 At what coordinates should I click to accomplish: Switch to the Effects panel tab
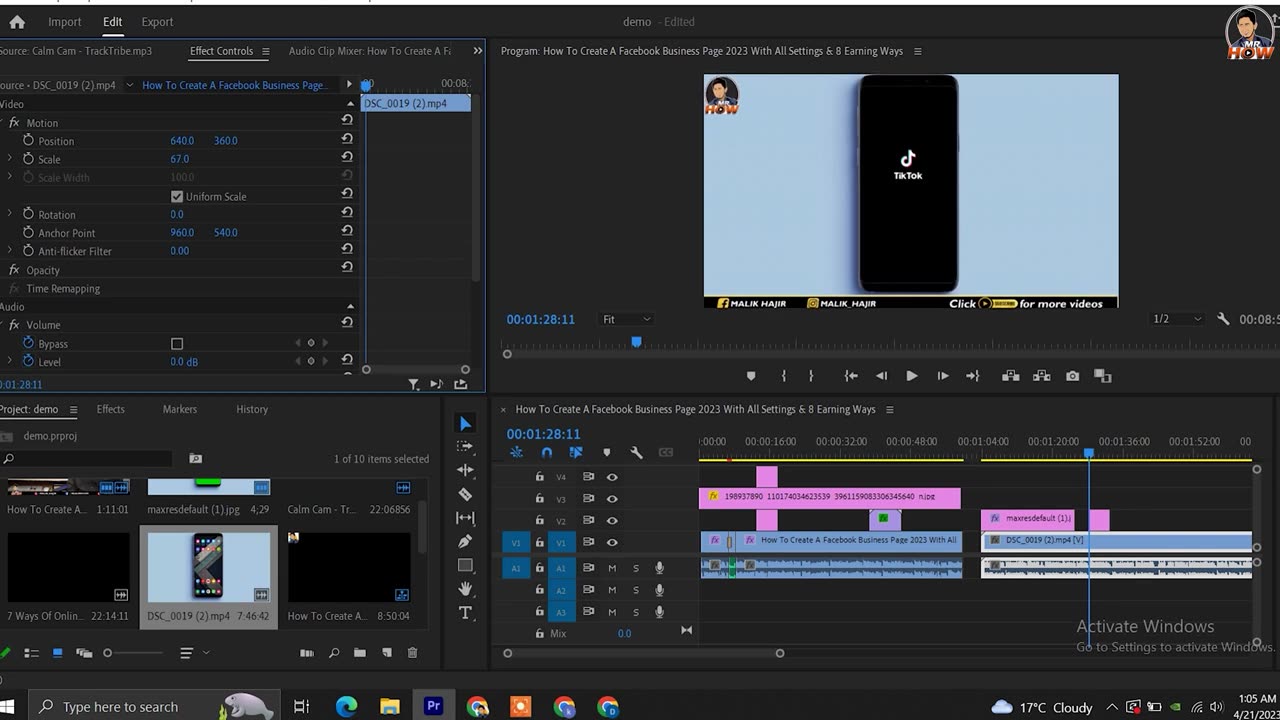(111, 409)
